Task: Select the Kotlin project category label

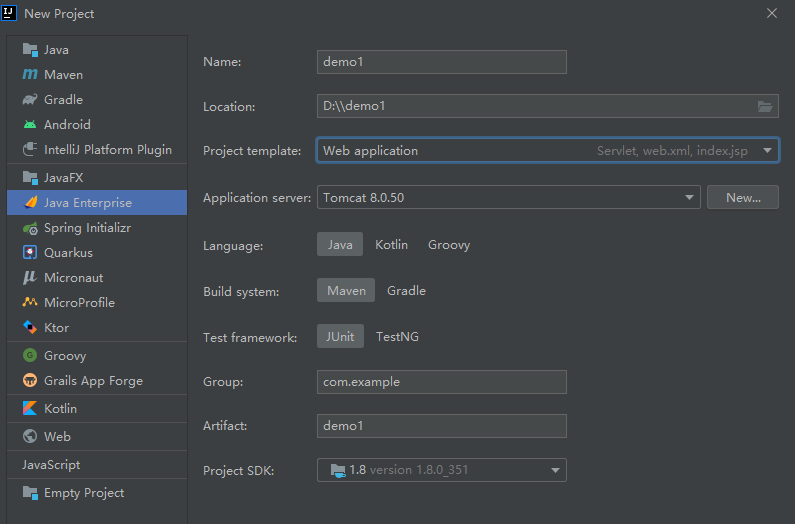Action: (60, 408)
